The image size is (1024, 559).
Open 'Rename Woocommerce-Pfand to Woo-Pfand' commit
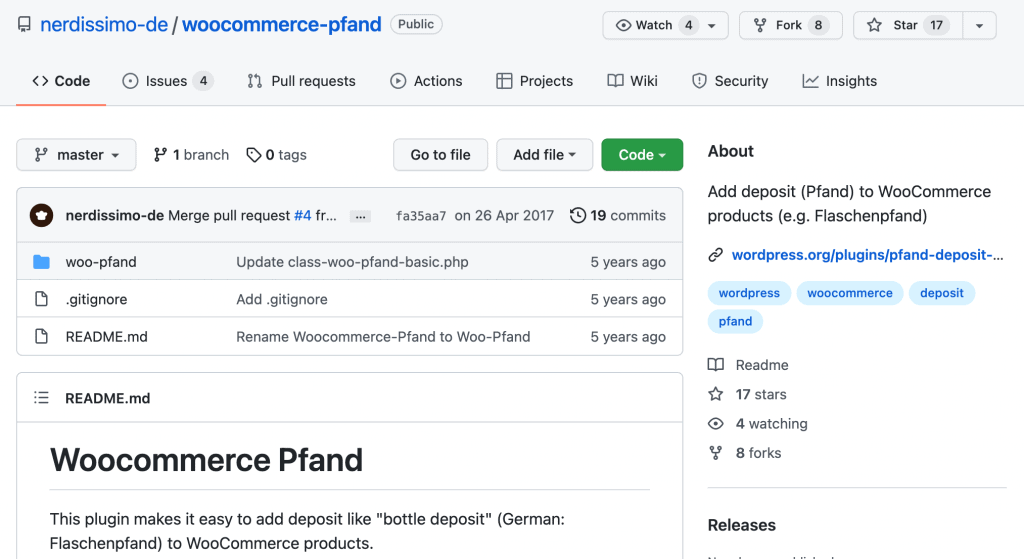pyautogui.click(x=383, y=336)
